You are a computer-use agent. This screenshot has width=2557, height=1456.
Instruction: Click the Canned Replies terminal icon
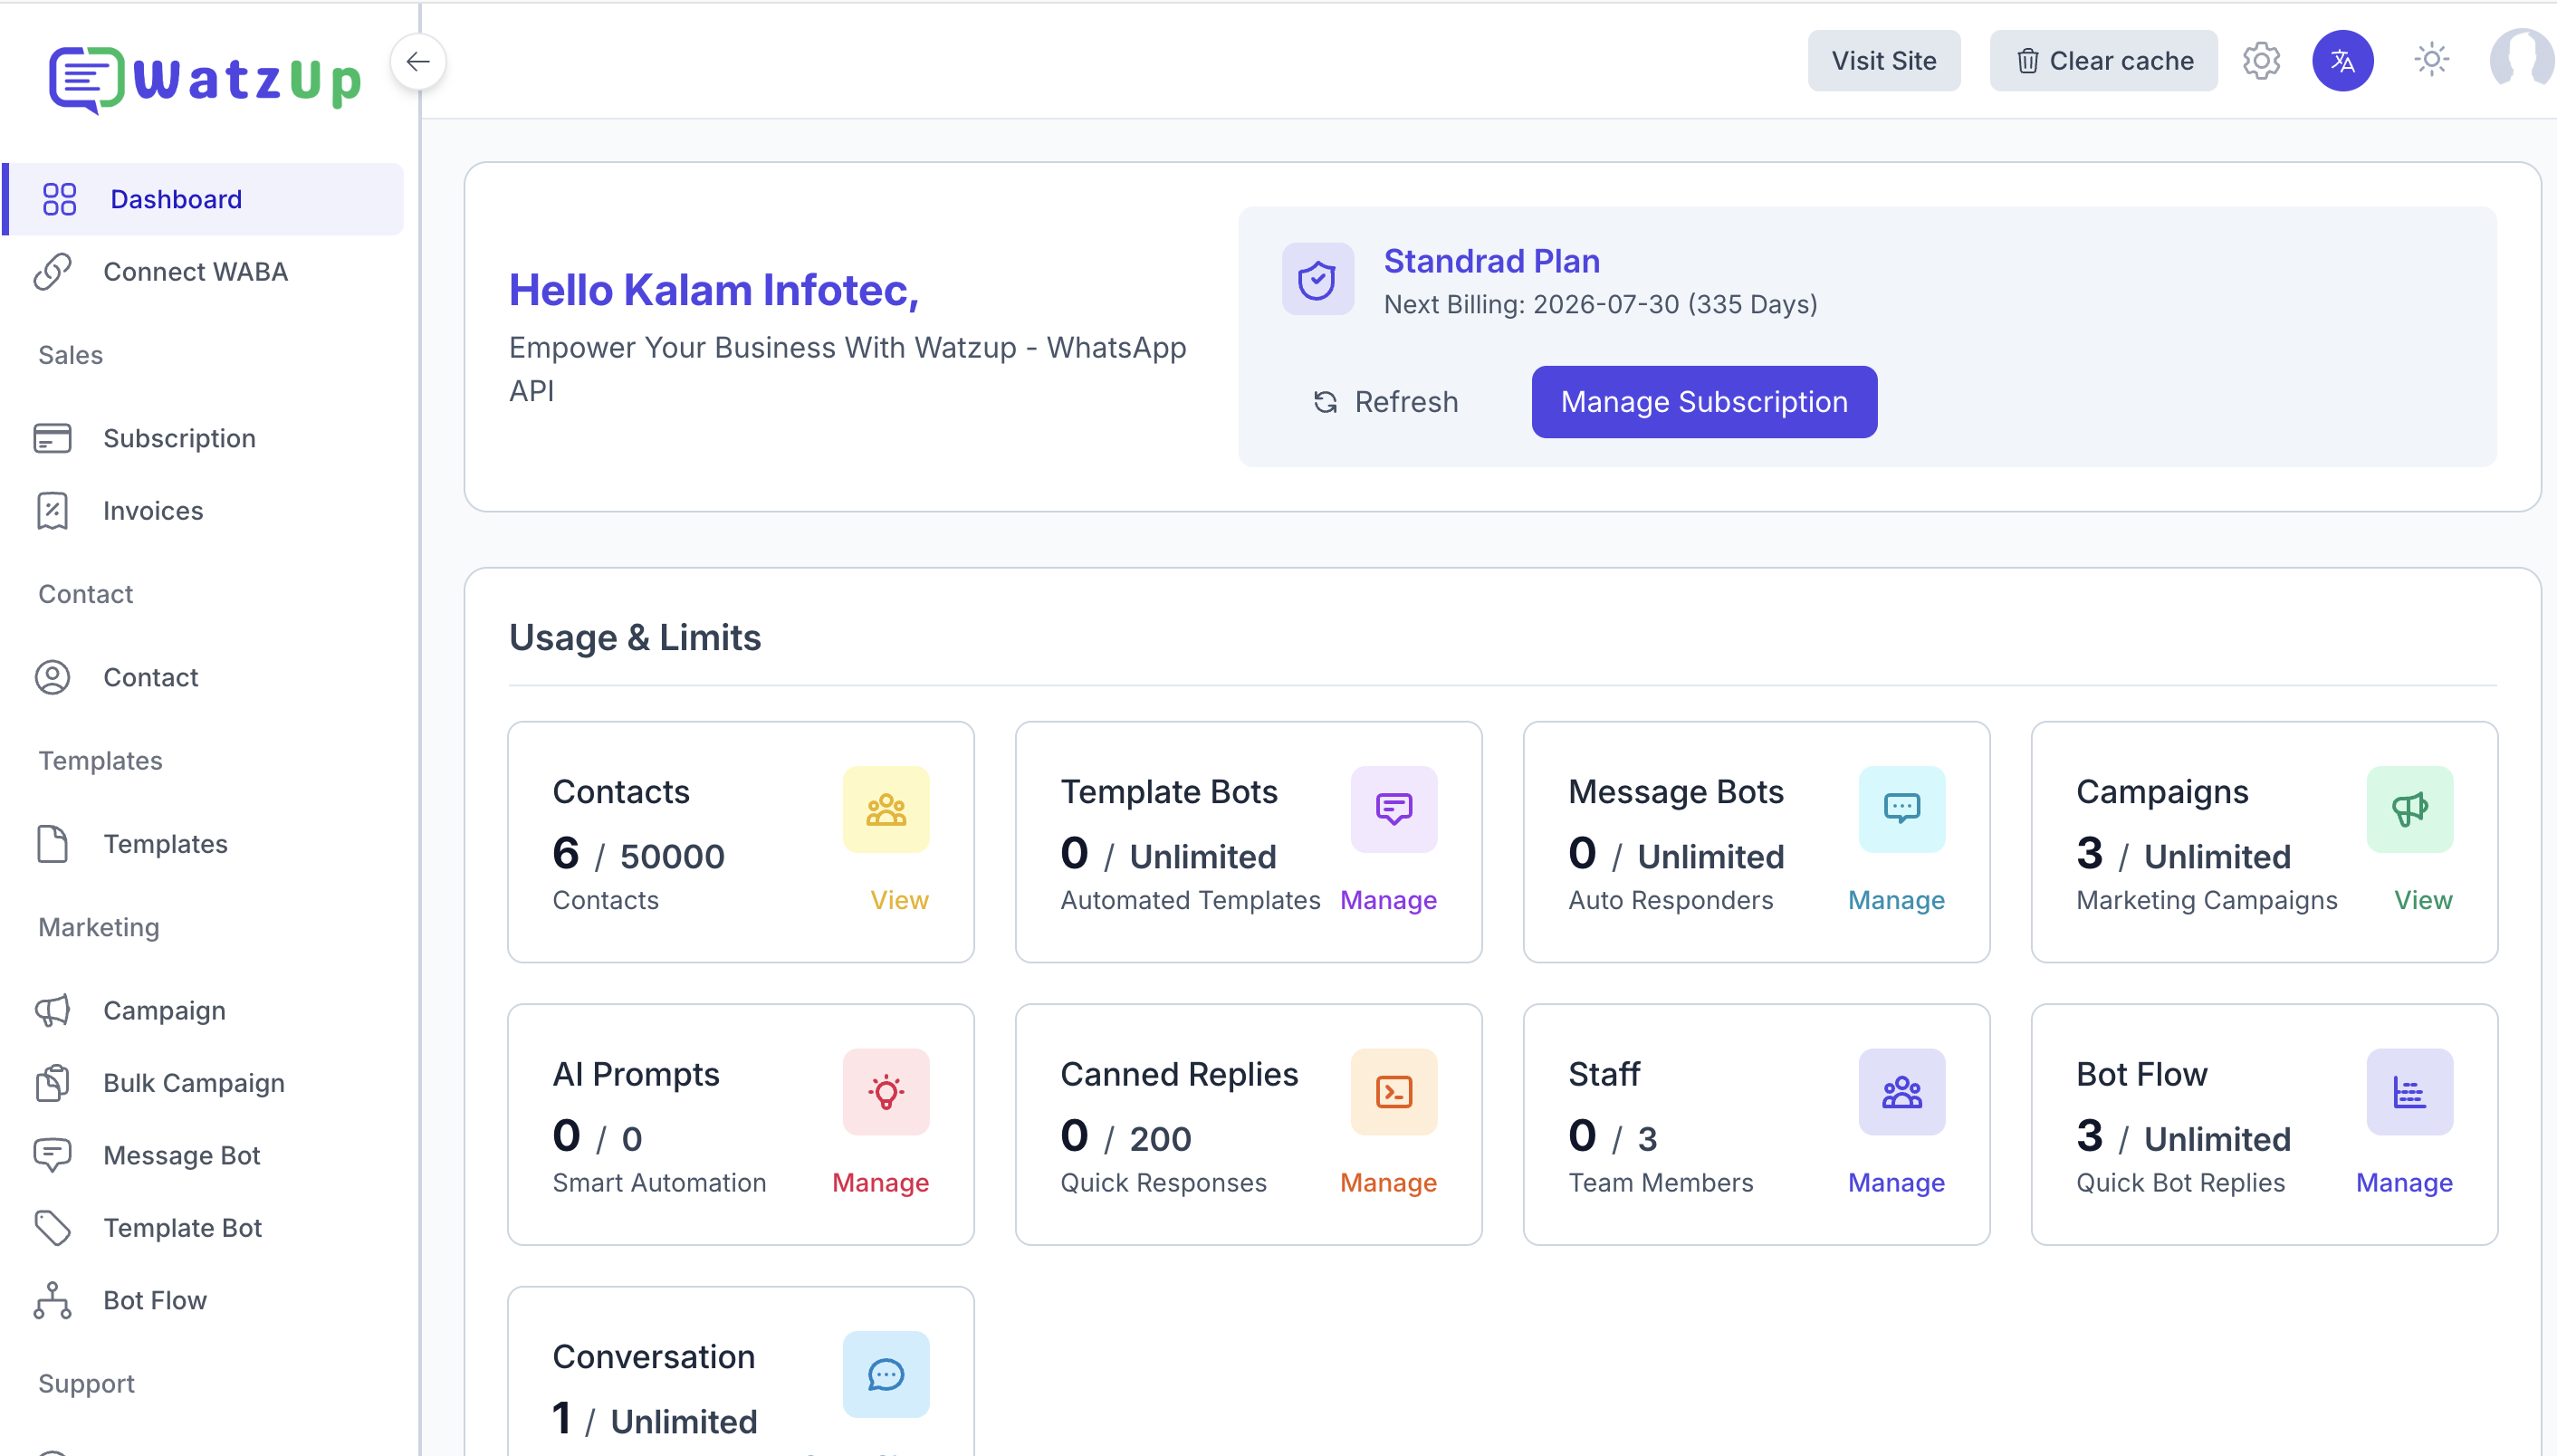1394,1092
